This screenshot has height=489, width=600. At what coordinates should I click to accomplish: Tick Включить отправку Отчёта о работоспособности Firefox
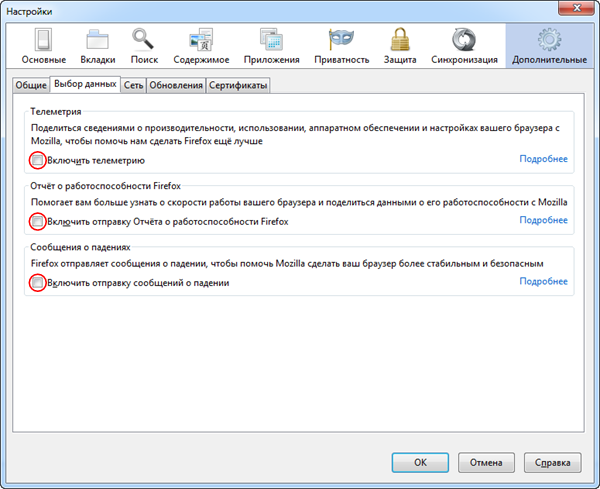(x=38, y=222)
